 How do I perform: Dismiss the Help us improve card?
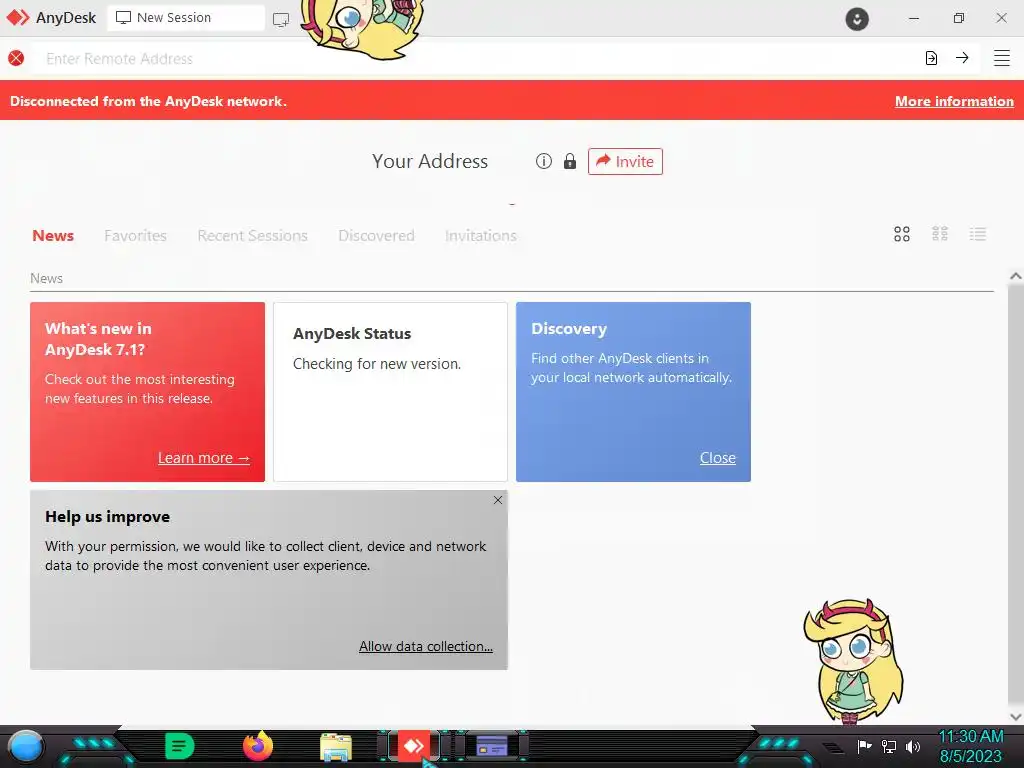498,500
